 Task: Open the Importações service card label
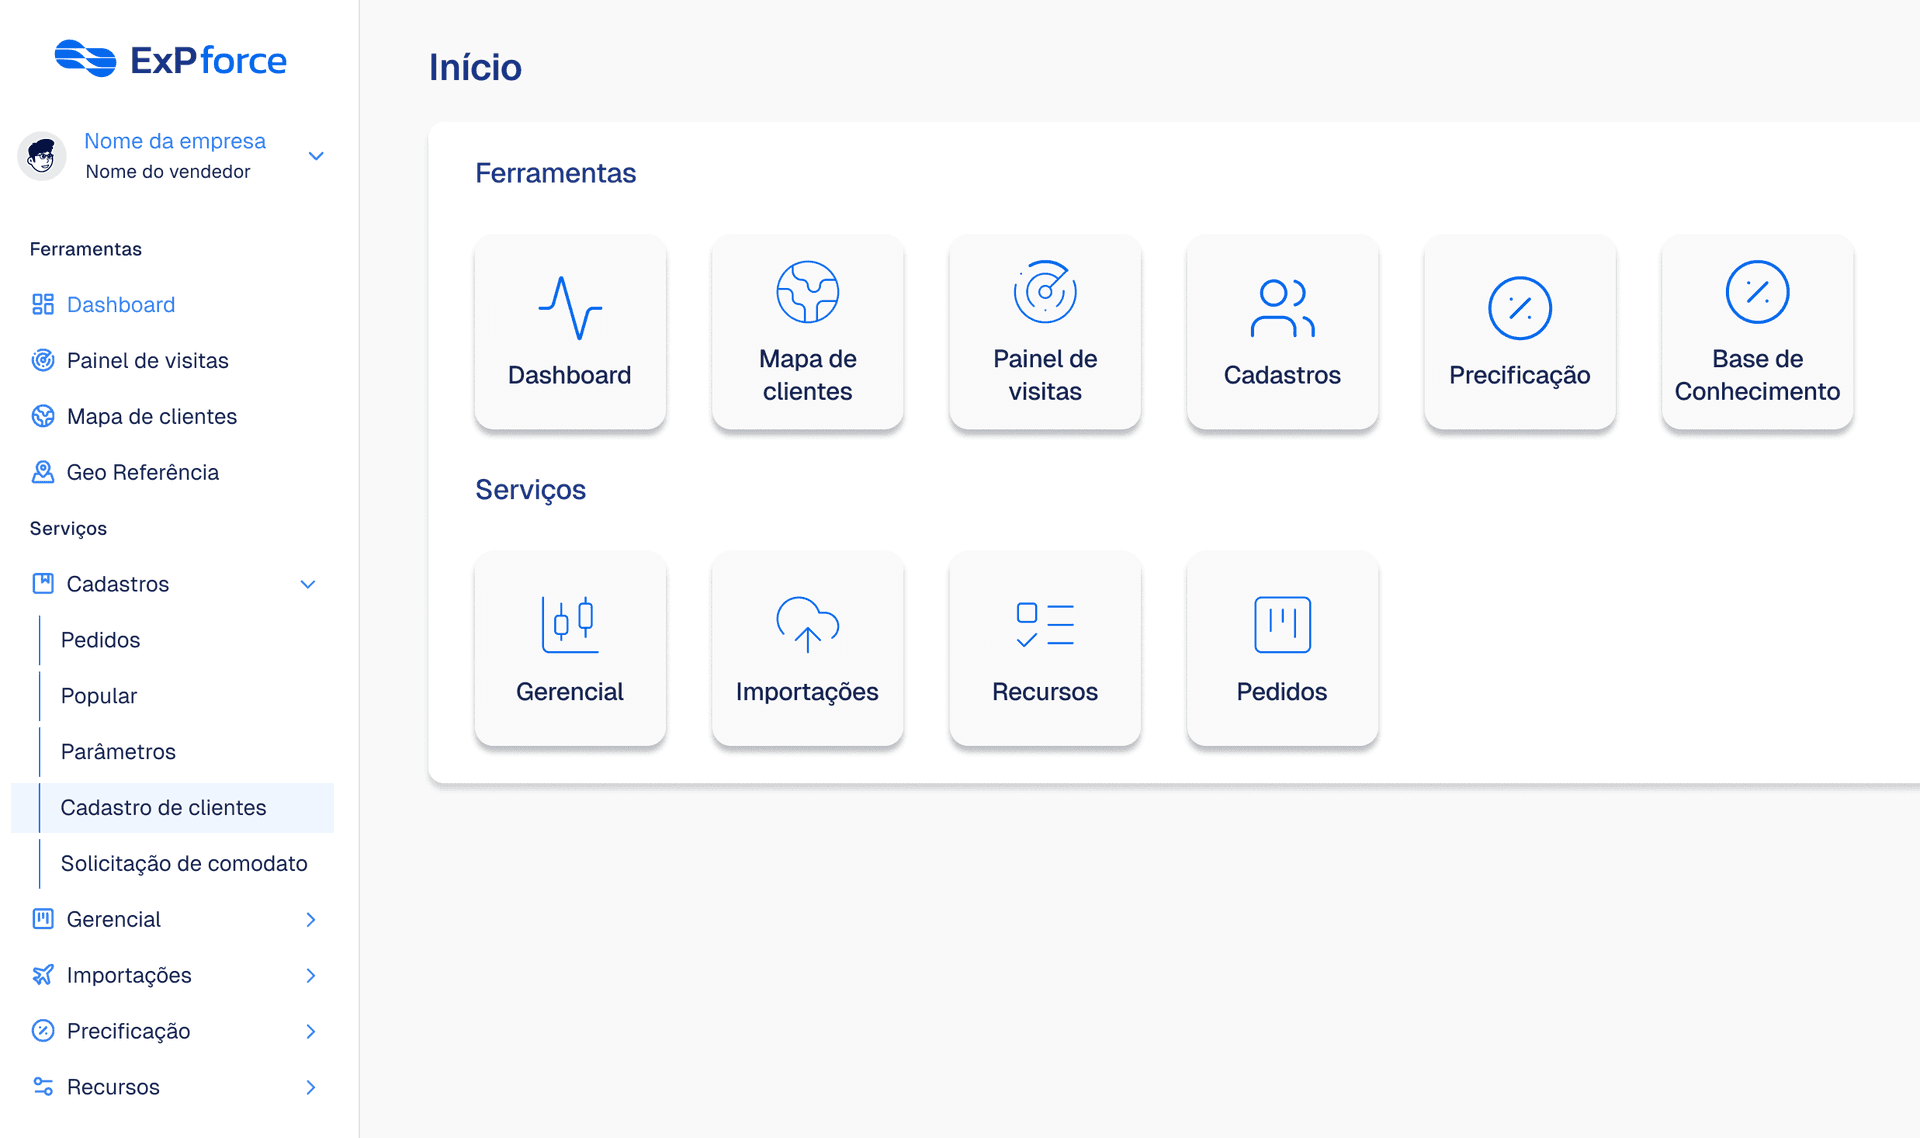coord(808,692)
